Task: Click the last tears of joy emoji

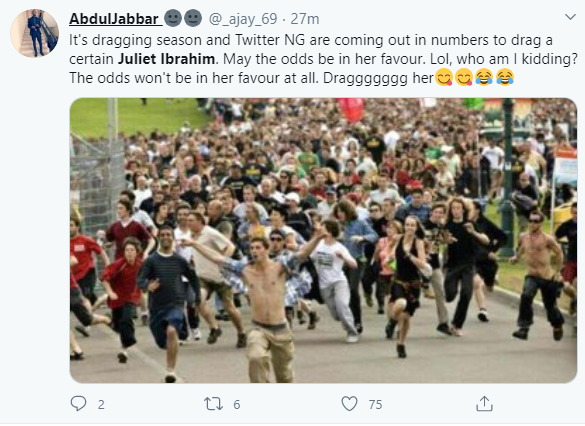Action: [505, 77]
